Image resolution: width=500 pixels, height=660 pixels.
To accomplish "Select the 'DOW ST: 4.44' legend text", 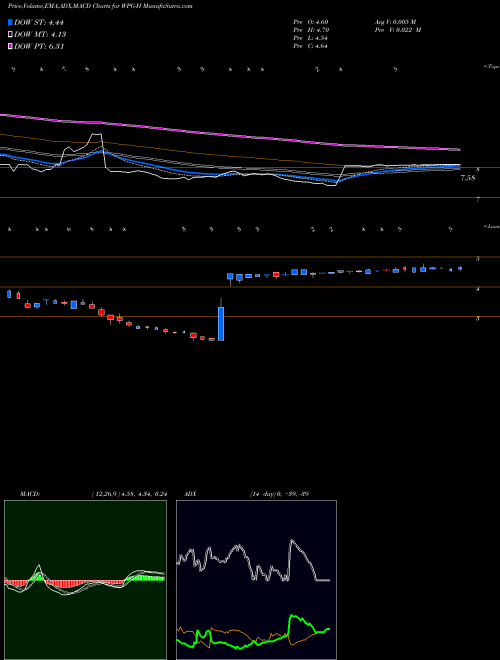I will tap(39, 23).
